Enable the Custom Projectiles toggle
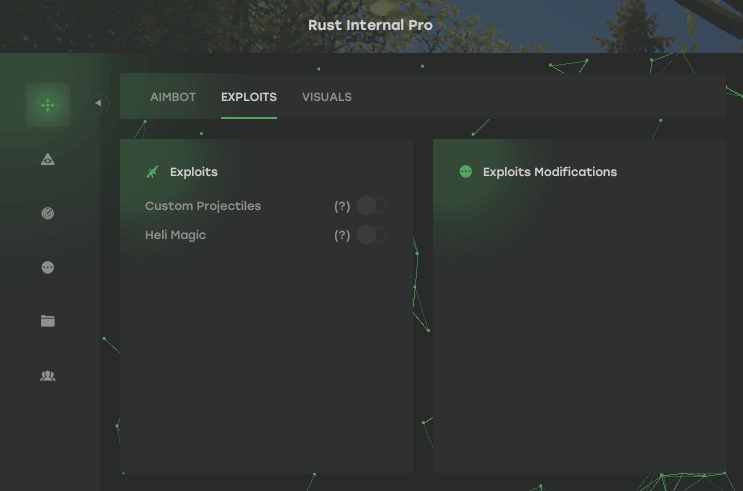Screen dimensions: 743x491 [x=372, y=206]
